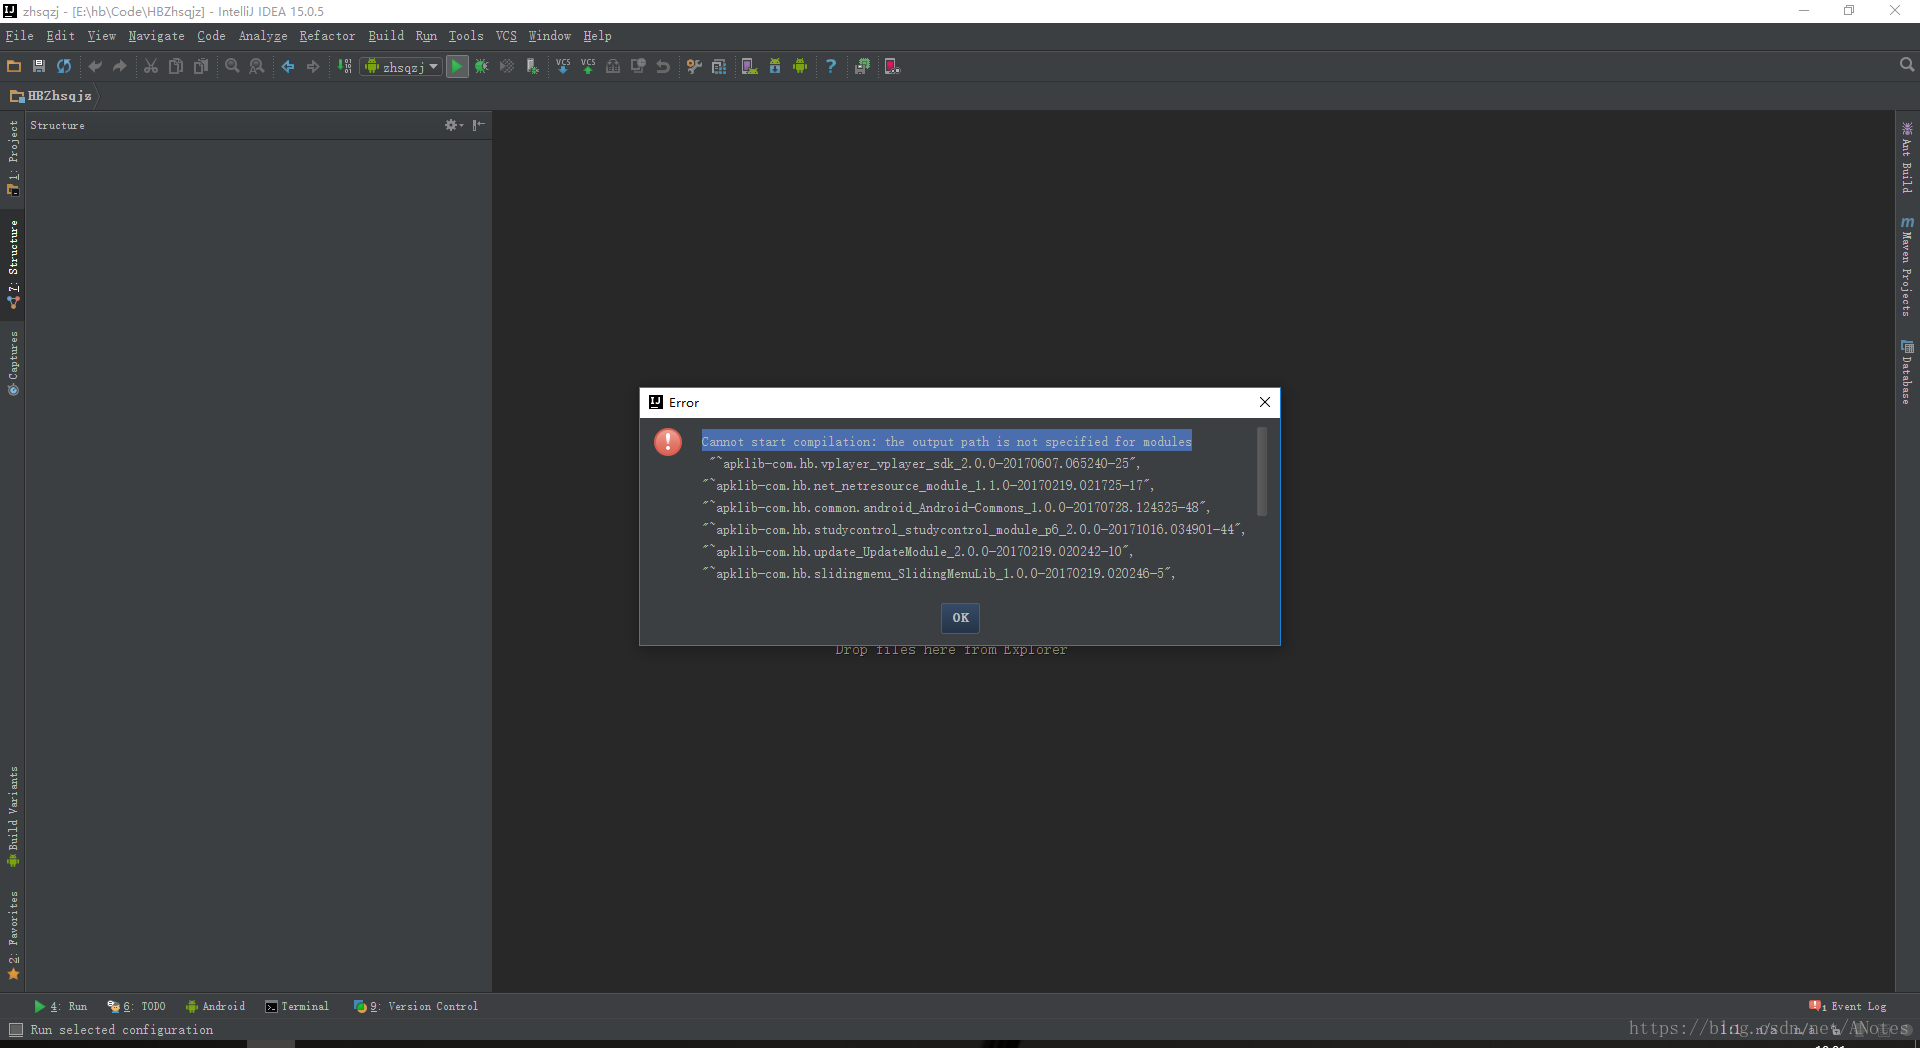Click OK in the Error dialog
1920x1048 pixels.
pos(960,618)
